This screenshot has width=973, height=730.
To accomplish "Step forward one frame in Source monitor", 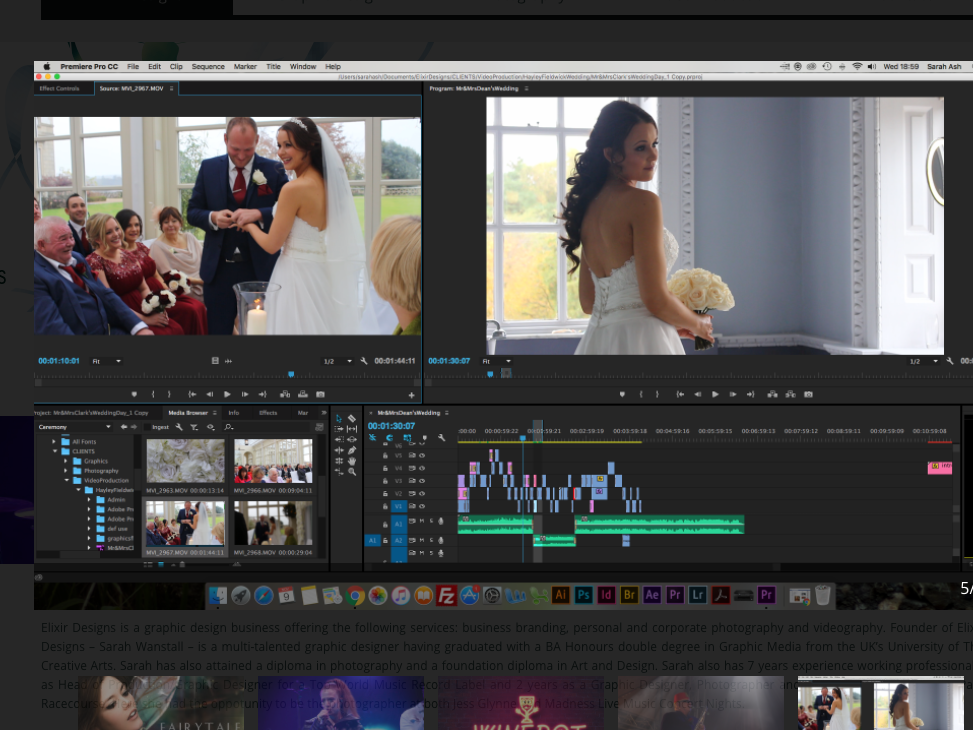I will pos(244,394).
